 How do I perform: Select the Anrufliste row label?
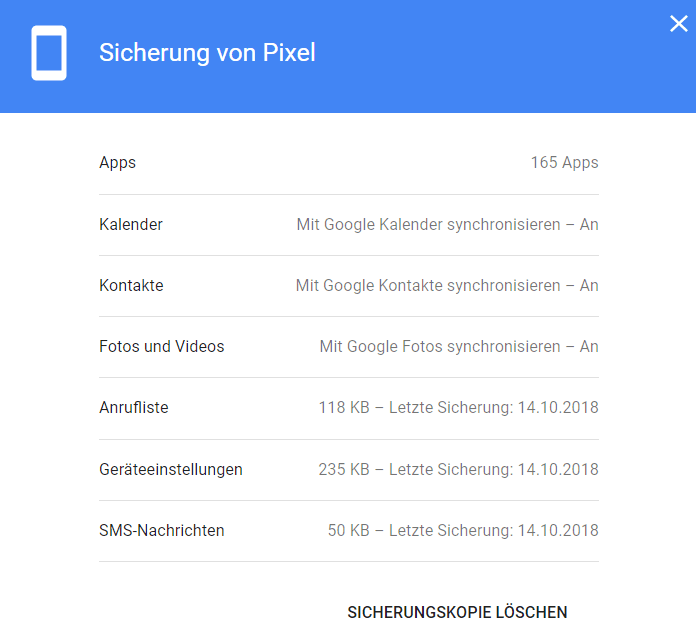tap(134, 407)
